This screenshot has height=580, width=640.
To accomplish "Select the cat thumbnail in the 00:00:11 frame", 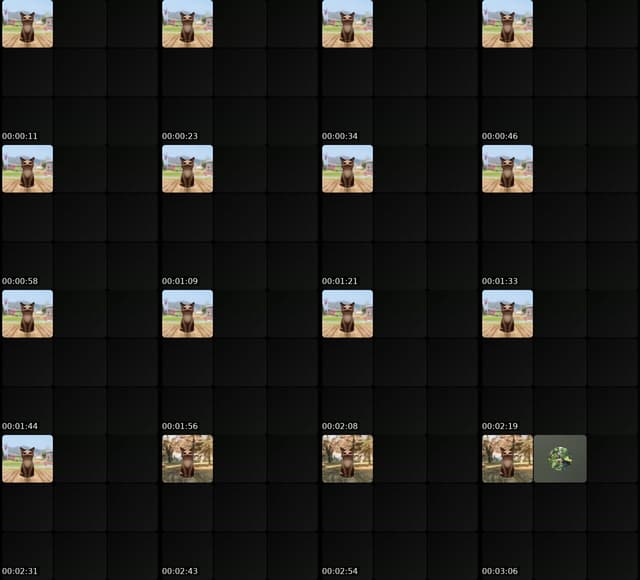I will coord(27,24).
